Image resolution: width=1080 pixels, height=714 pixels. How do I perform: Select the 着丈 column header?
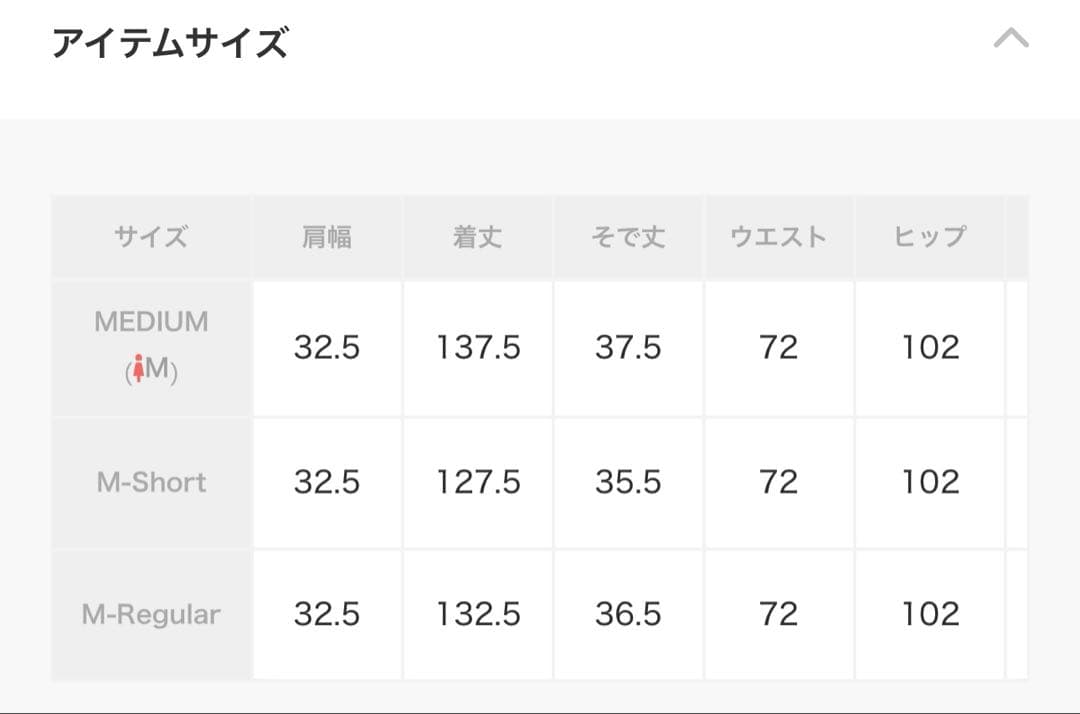pyautogui.click(x=477, y=237)
